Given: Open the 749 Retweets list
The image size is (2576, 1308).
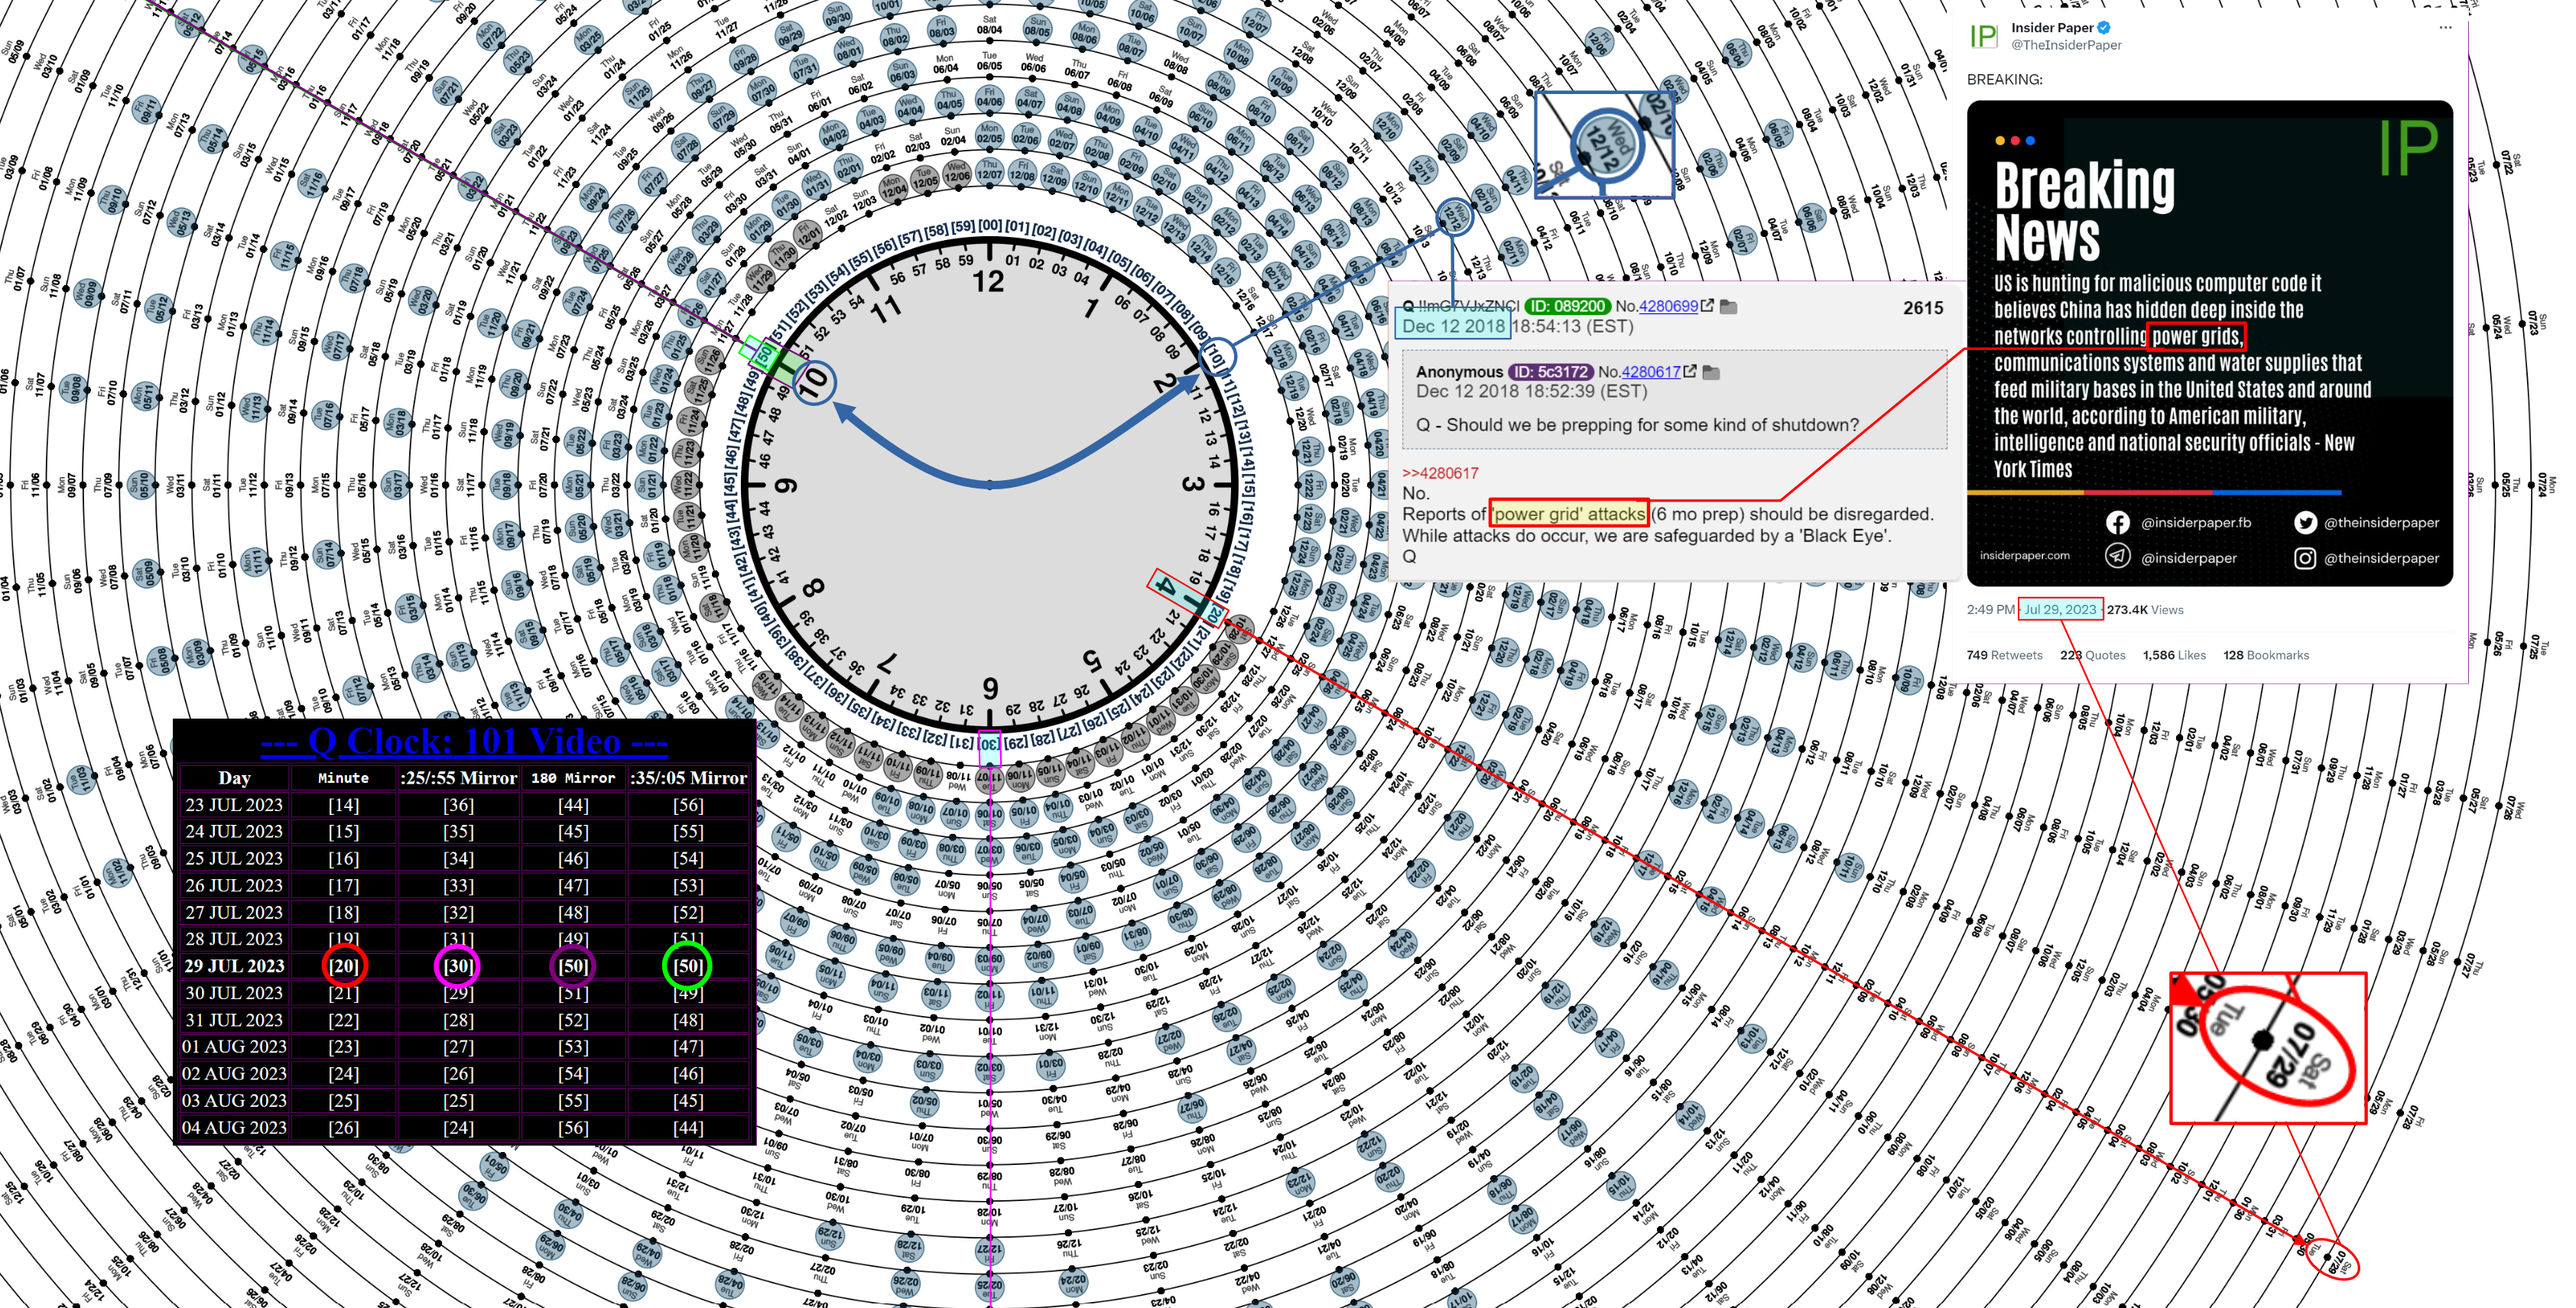Looking at the screenshot, I should (x=2004, y=655).
